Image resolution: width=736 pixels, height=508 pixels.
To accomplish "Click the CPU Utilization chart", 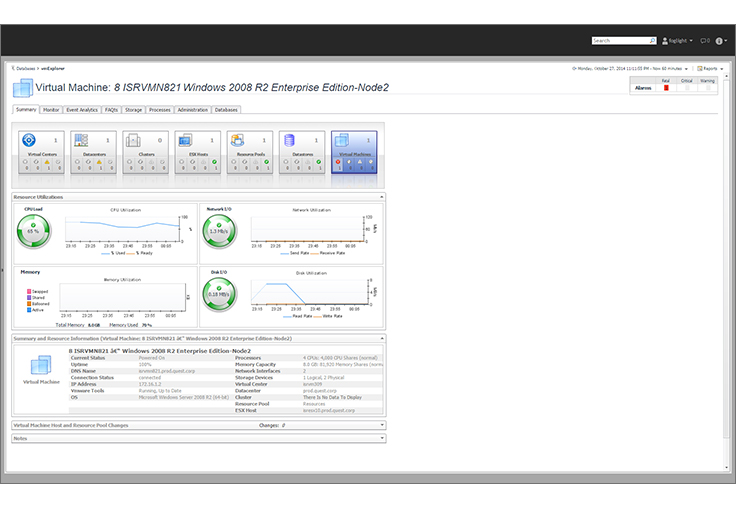I will click(123, 229).
